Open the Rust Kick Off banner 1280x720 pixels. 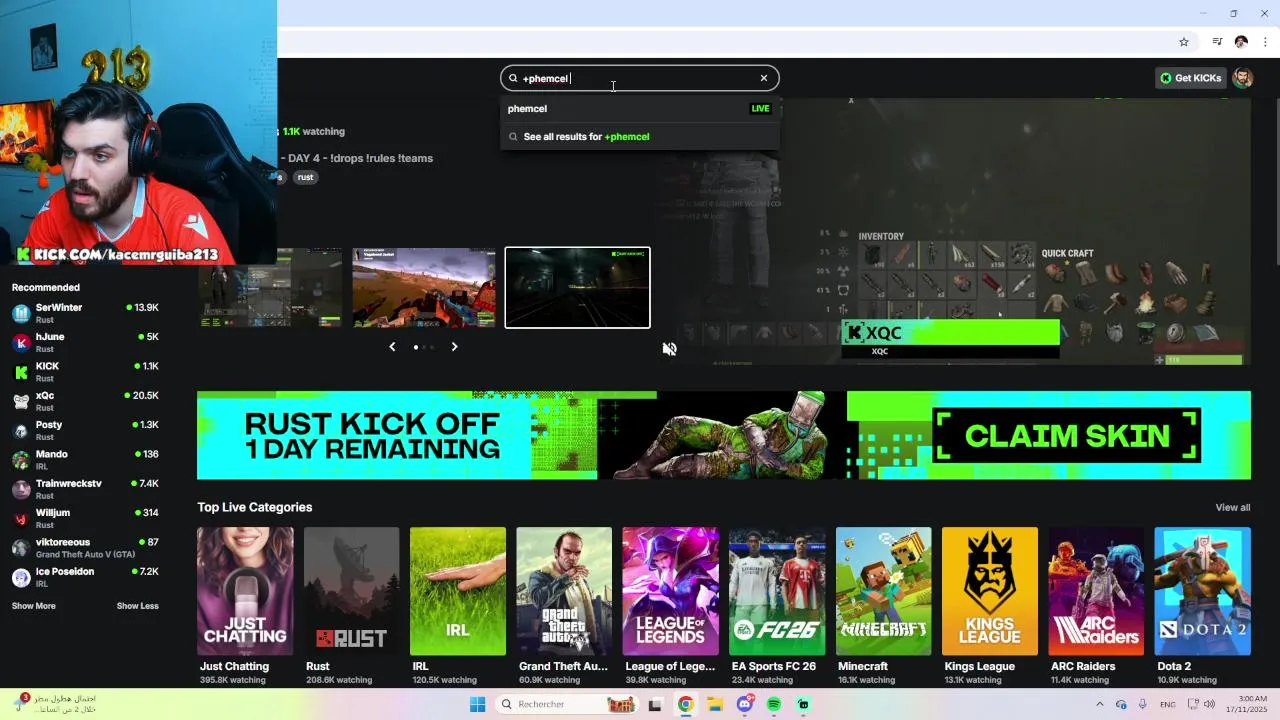click(724, 435)
